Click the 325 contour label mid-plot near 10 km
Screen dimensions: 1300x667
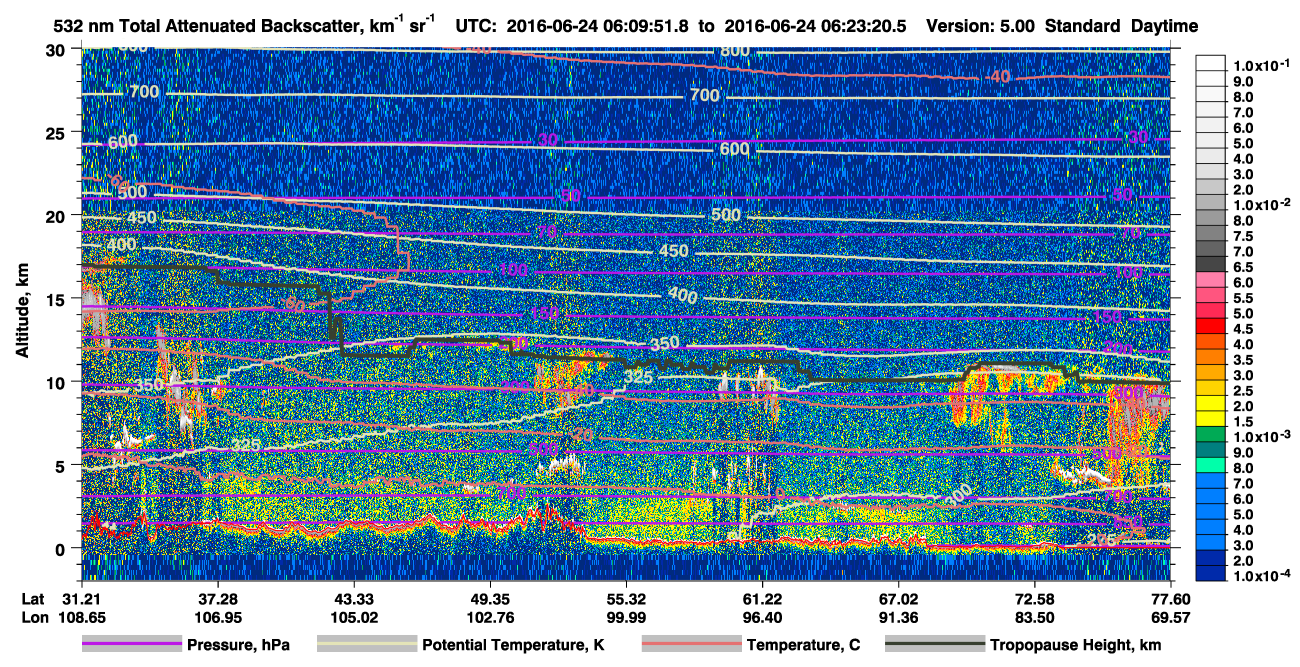637,376
